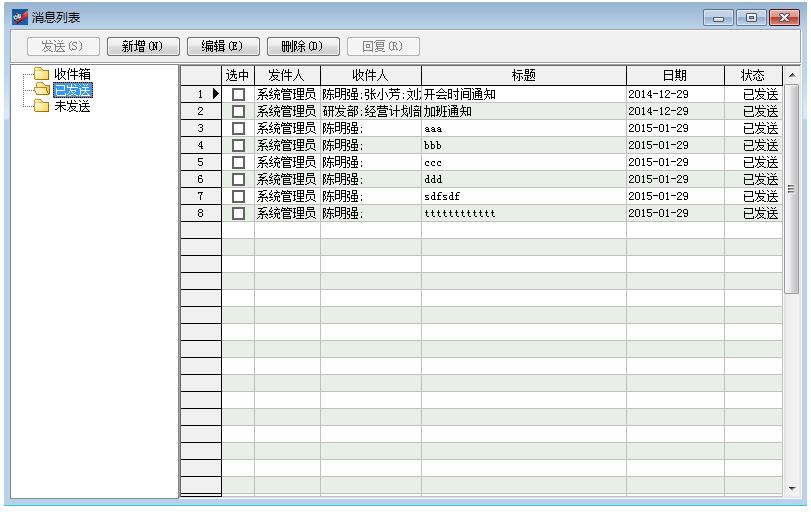Image resolution: width=811 pixels, height=512 pixels.
Task: Open the 收件箱 tree item label
Action: coord(72,74)
